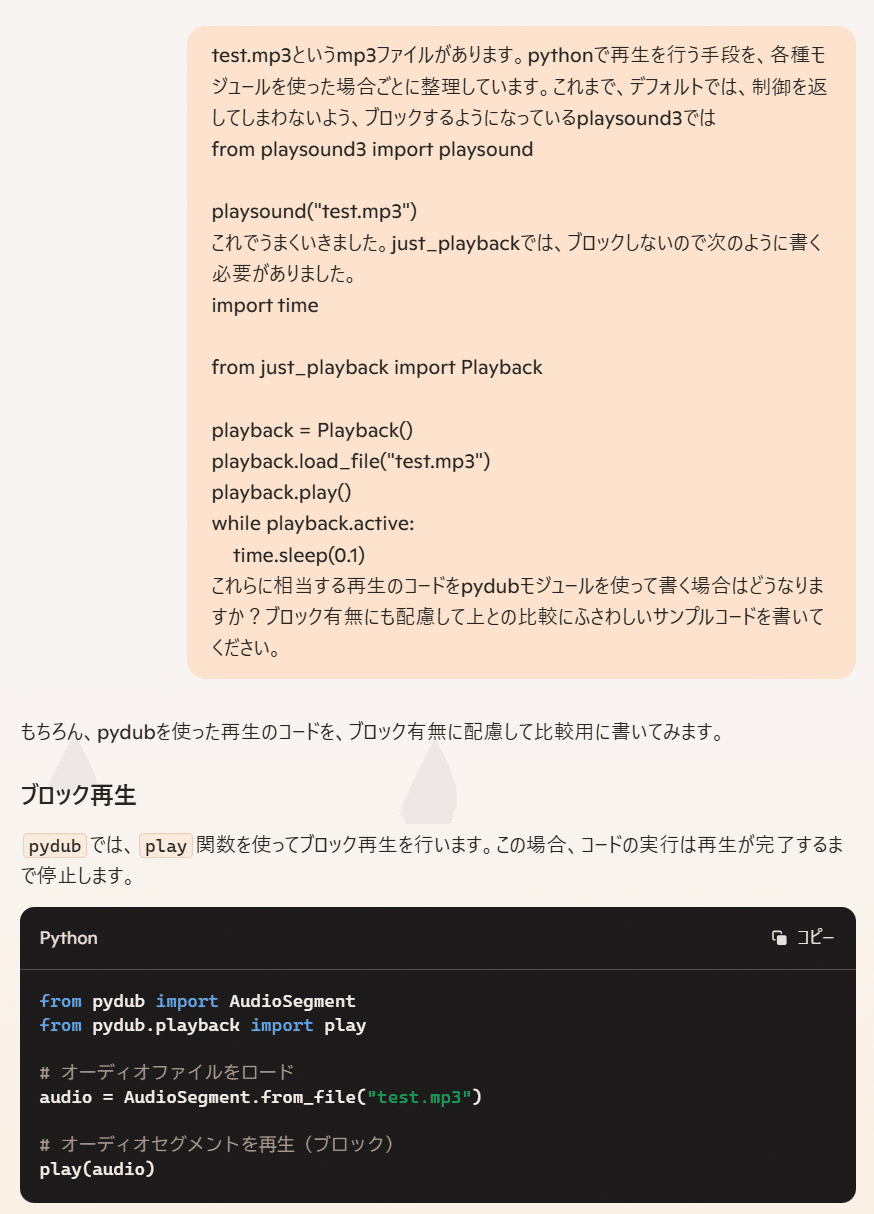Click the playsound("test.mp3") line in the user message

[x=314, y=211]
